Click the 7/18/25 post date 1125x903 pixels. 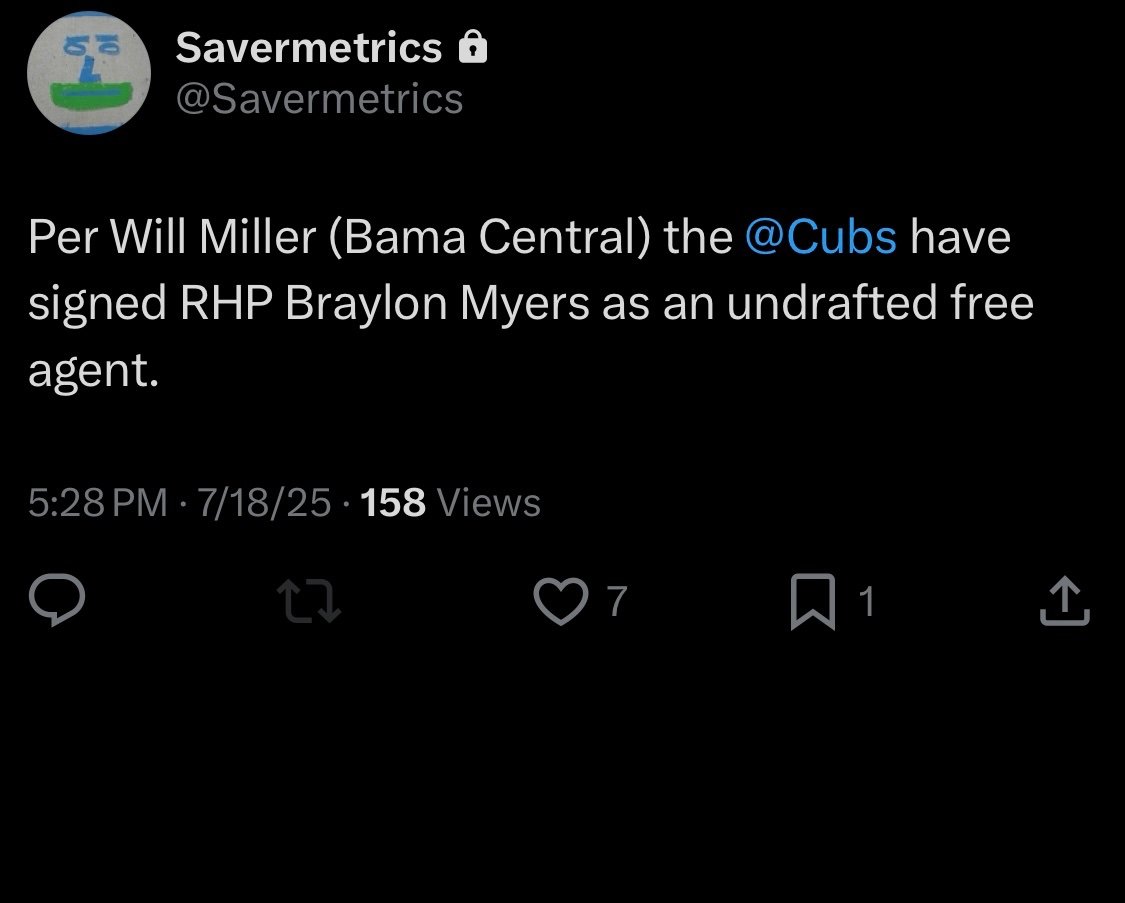[x=264, y=502]
